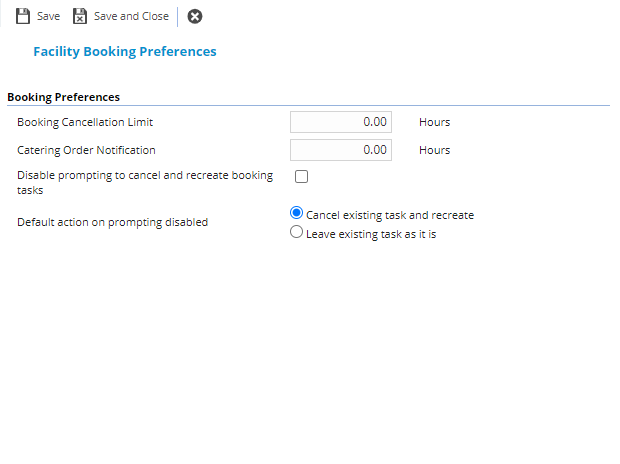The image size is (620, 464).
Task: Focus the Catering Order Notification field
Action: pyautogui.click(x=340, y=150)
